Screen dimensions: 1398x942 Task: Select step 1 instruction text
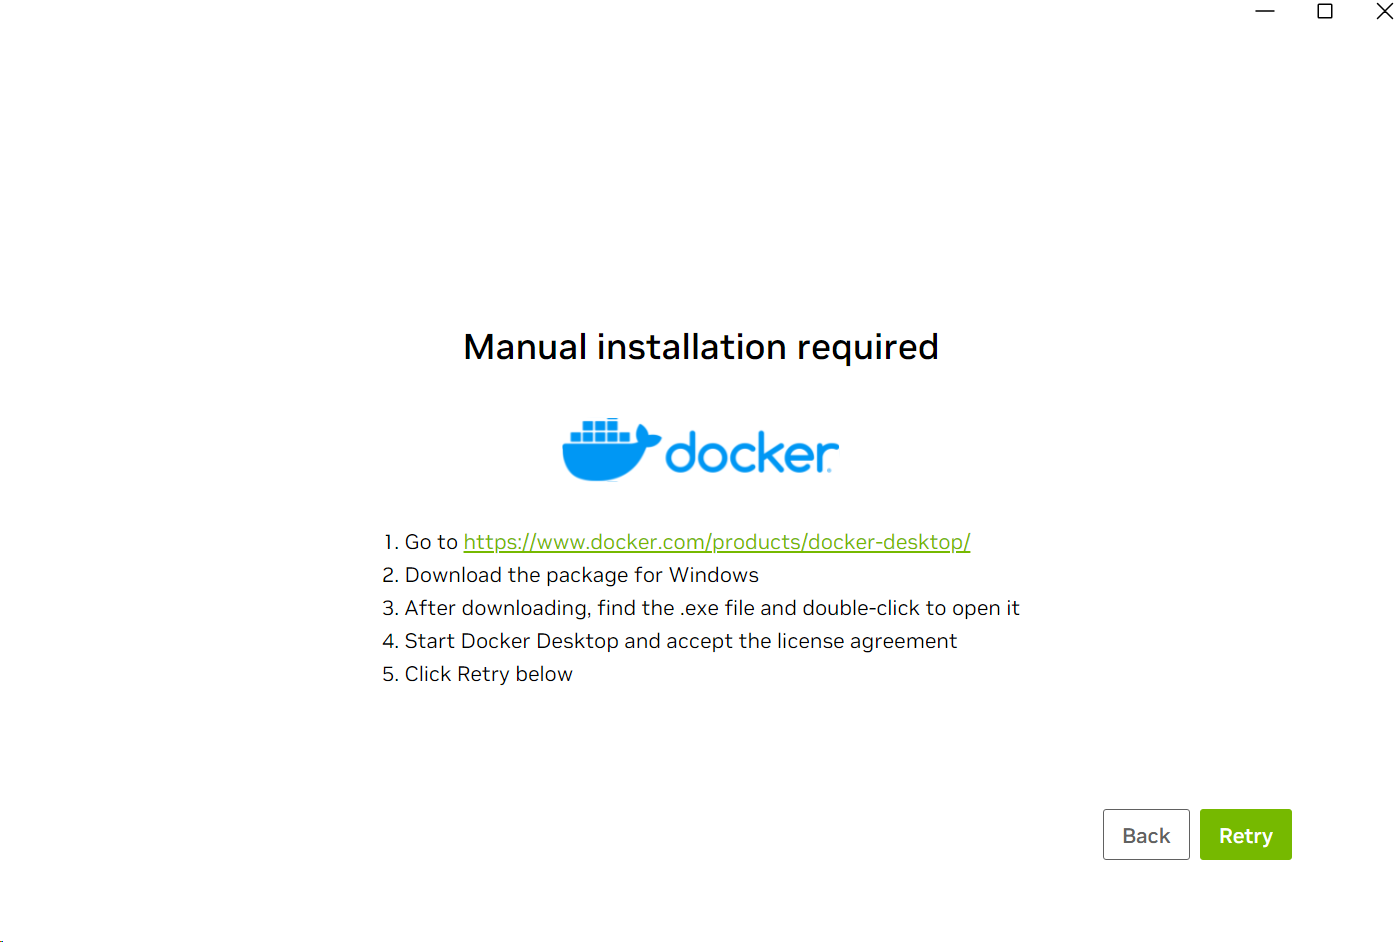point(676,541)
